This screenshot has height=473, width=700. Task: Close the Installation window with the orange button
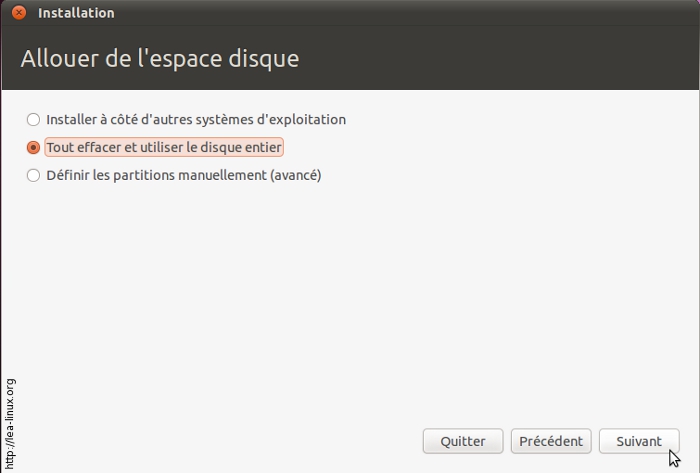[18, 13]
